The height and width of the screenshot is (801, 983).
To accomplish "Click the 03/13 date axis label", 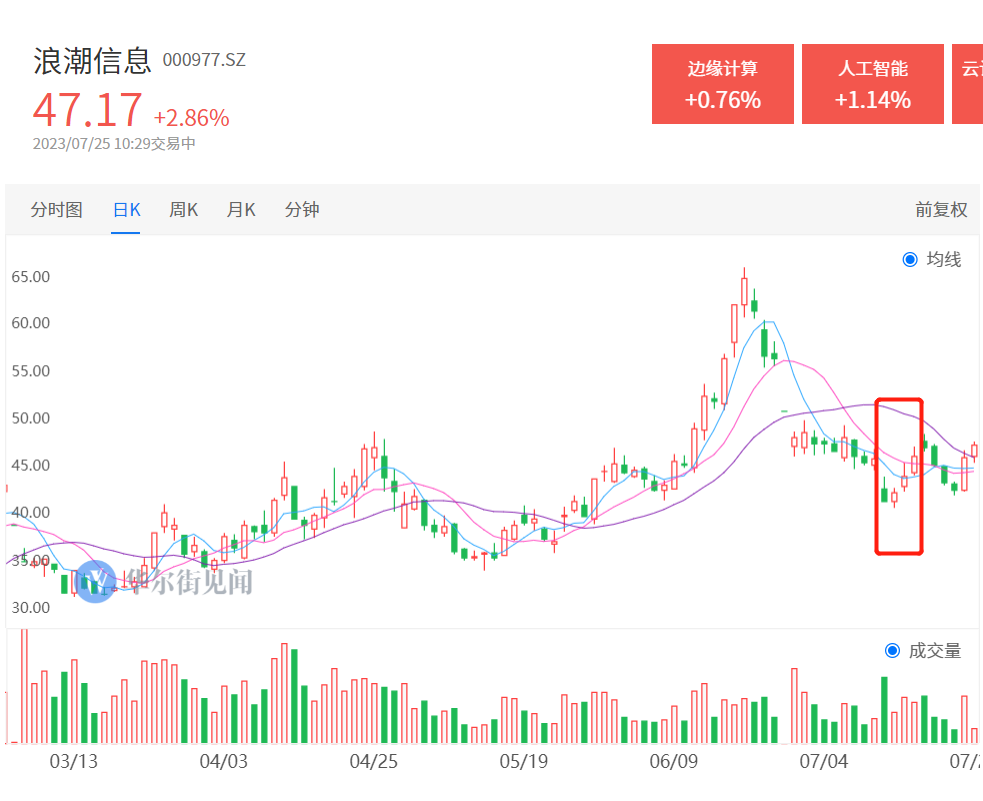I will coord(74,761).
